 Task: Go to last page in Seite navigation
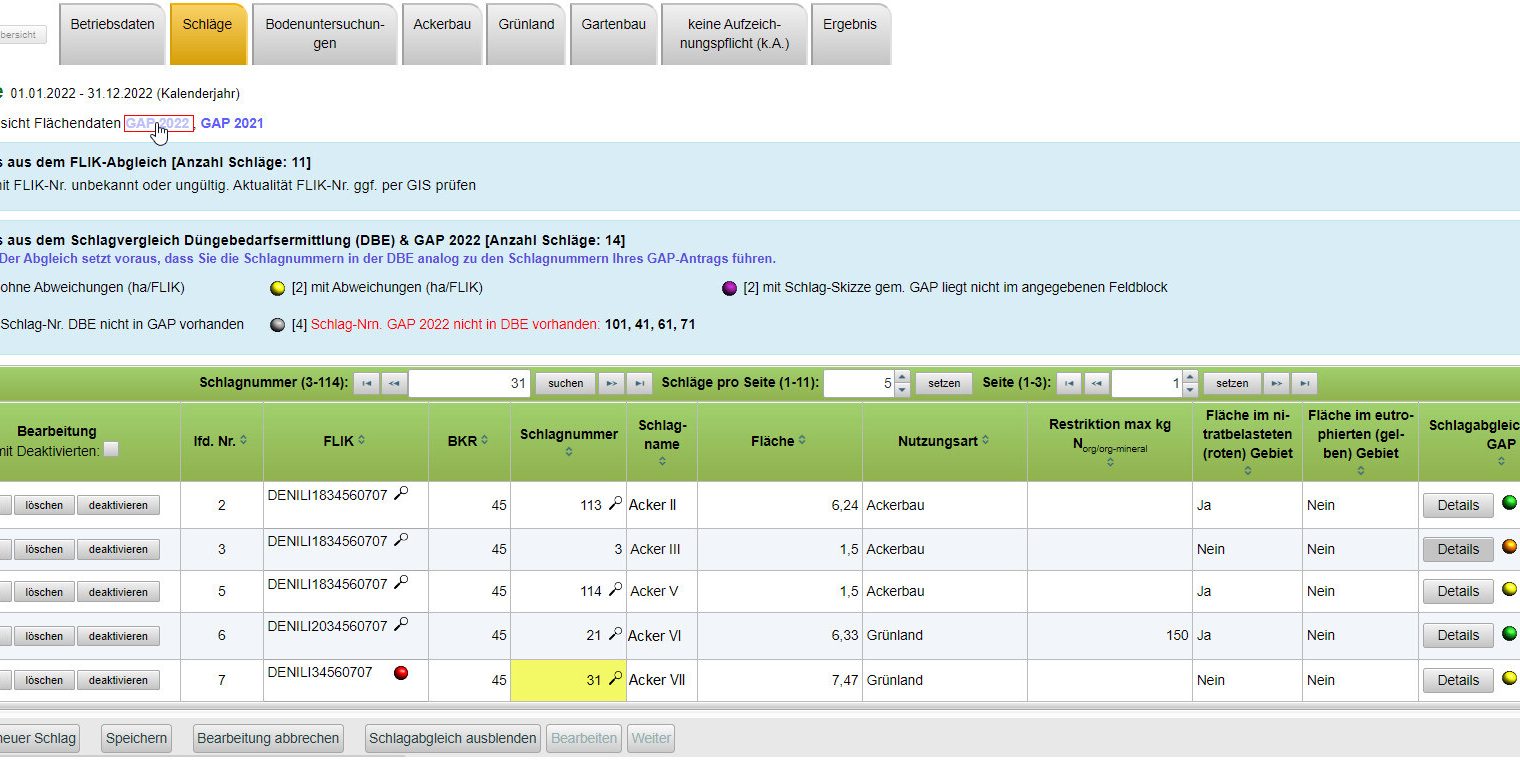click(1304, 383)
